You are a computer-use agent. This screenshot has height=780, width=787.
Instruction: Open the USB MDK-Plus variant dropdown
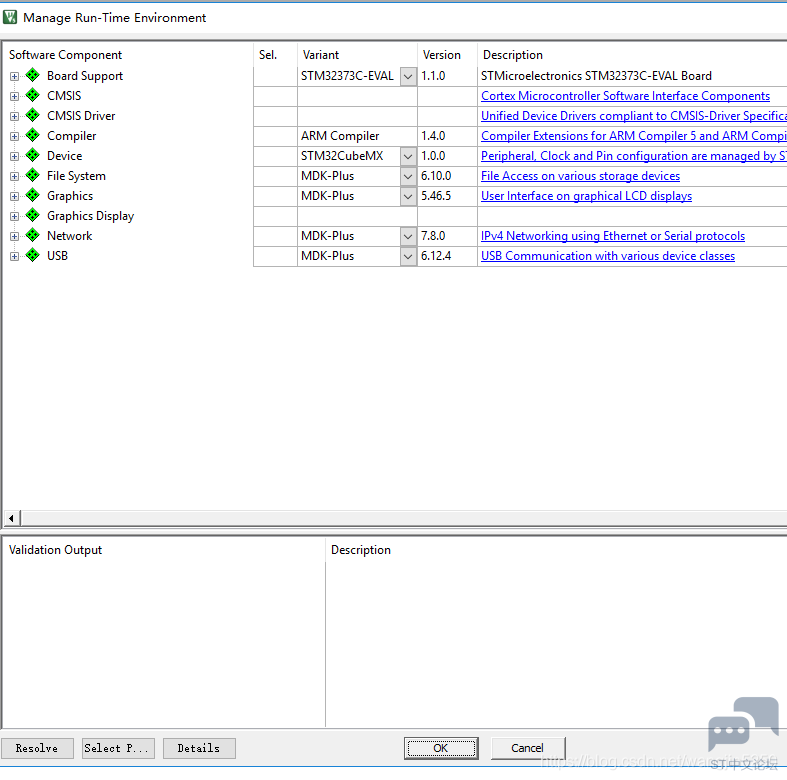point(408,256)
